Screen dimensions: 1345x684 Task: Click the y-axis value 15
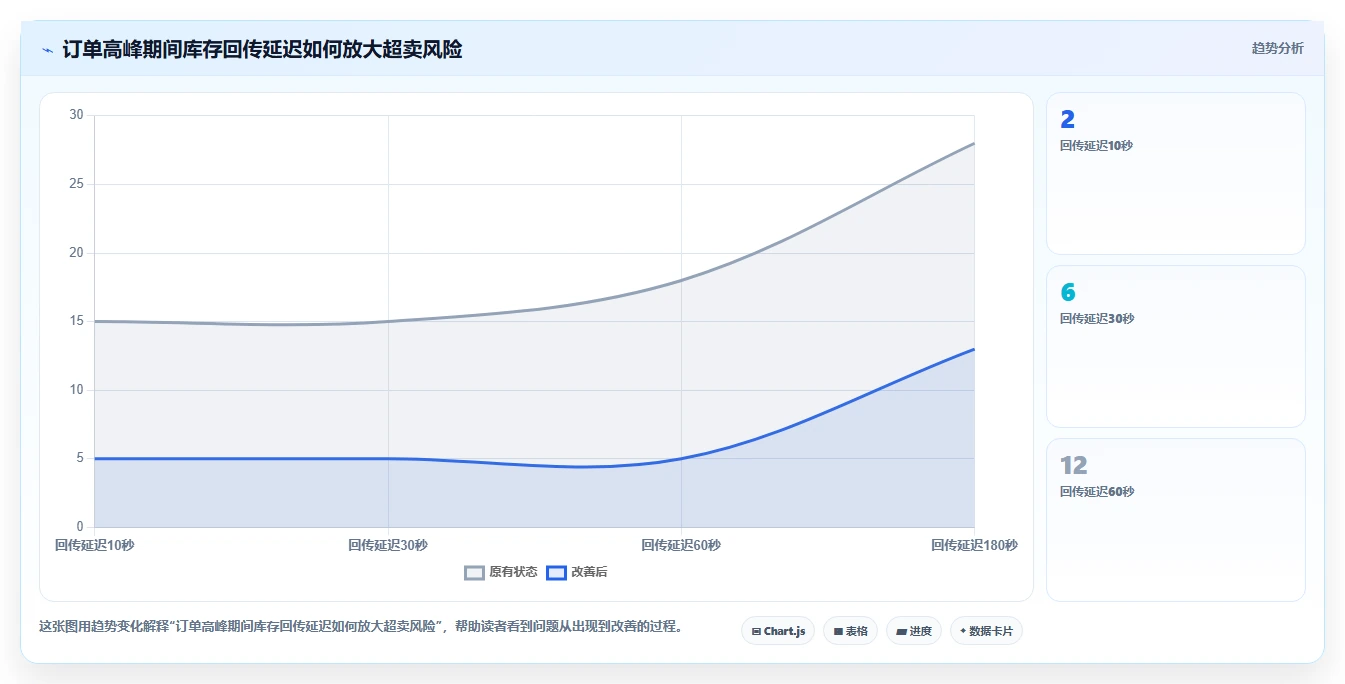[77, 321]
